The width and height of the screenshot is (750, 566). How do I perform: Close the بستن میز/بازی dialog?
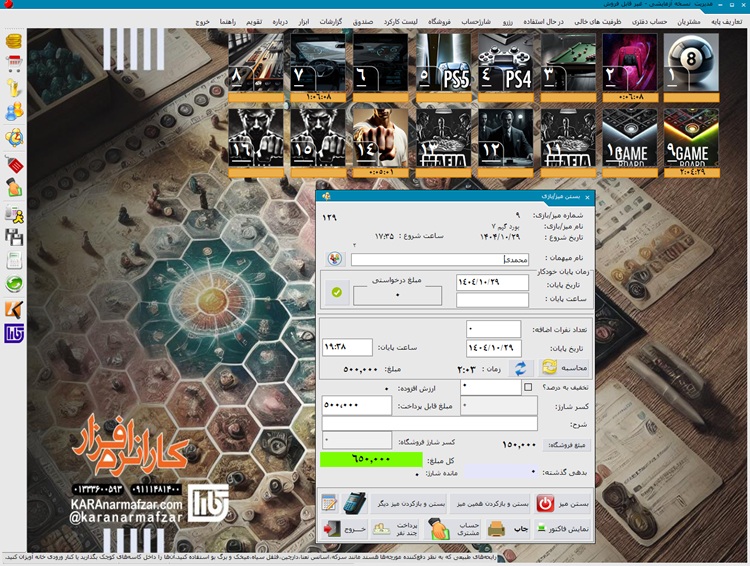click(587, 197)
